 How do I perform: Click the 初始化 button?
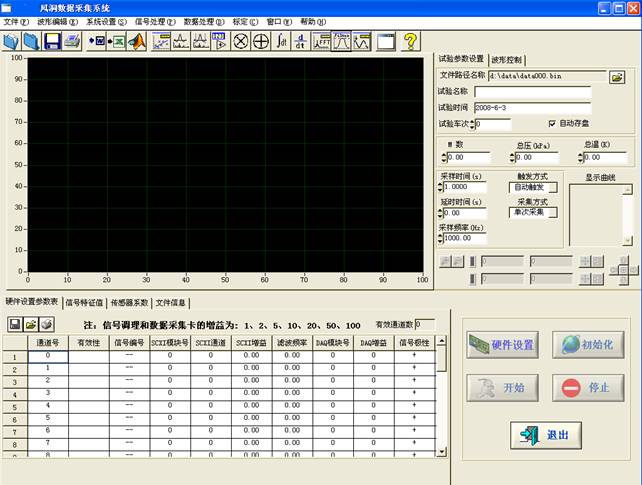click(588, 345)
